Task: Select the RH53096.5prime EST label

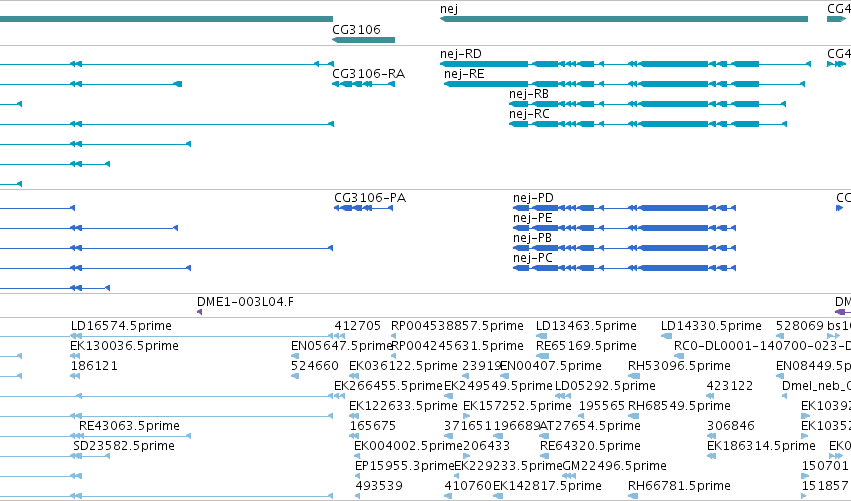Action: (679, 366)
